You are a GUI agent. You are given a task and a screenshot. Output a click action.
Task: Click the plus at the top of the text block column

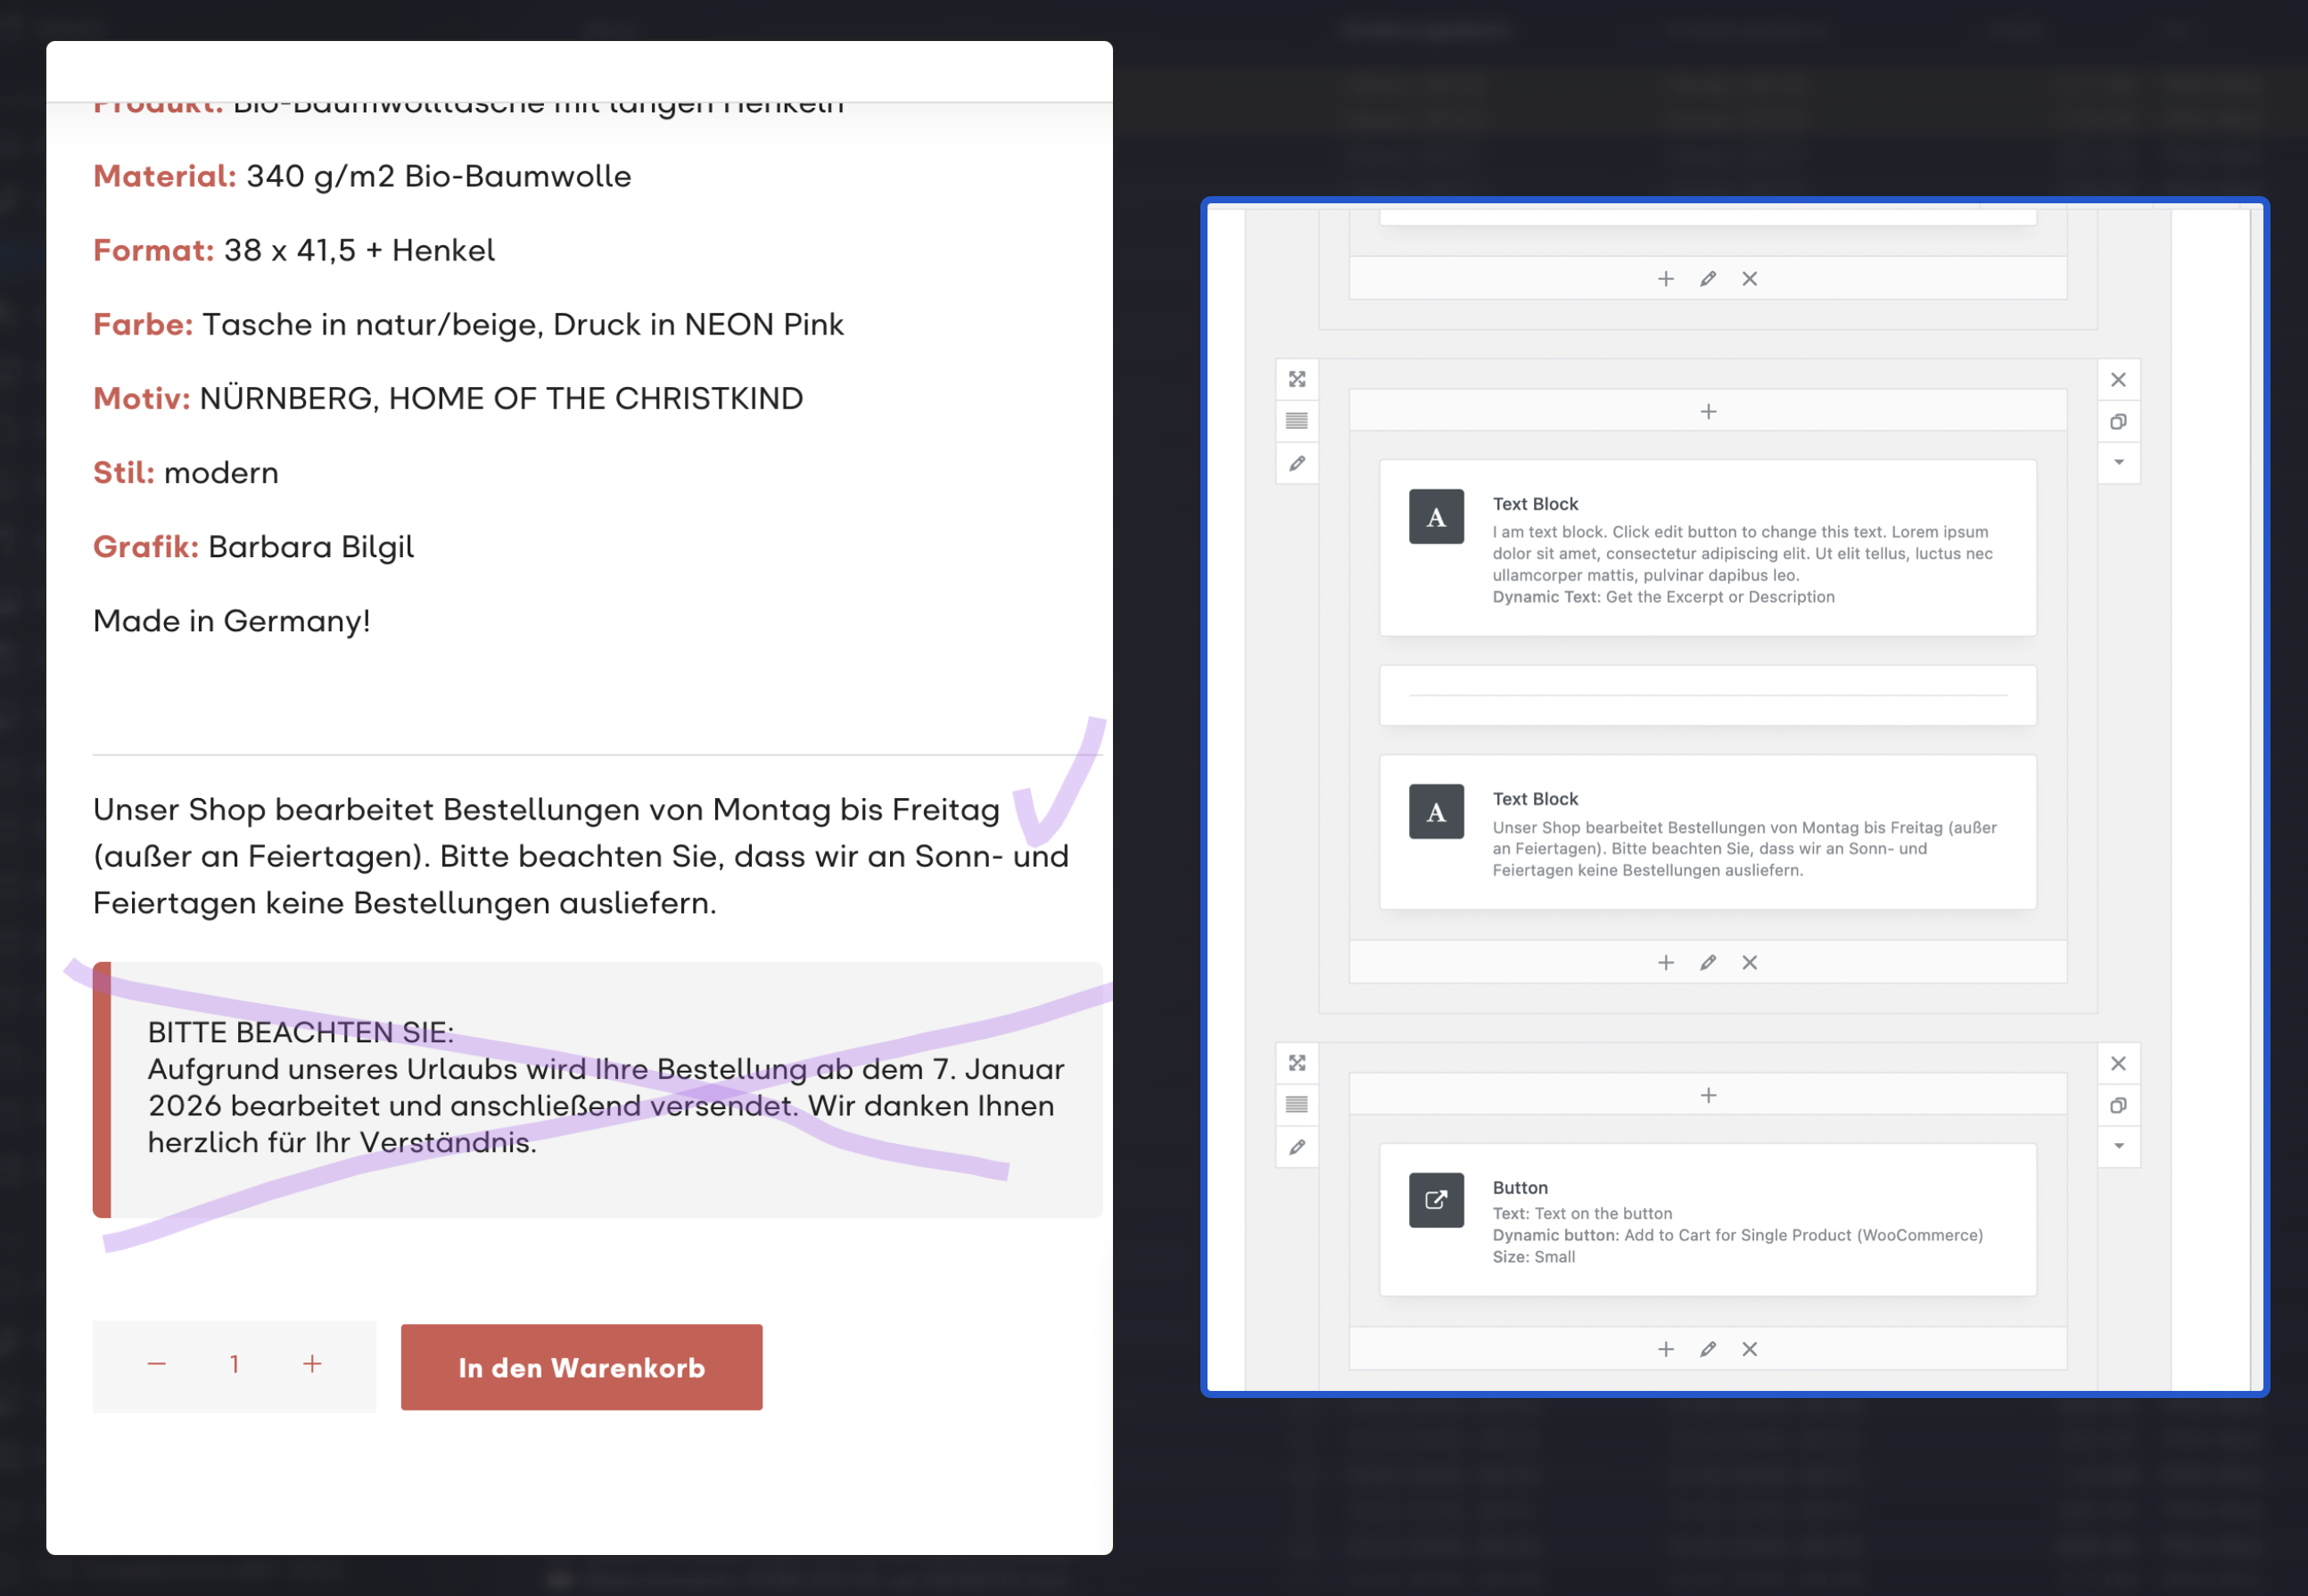point(1708,411)
